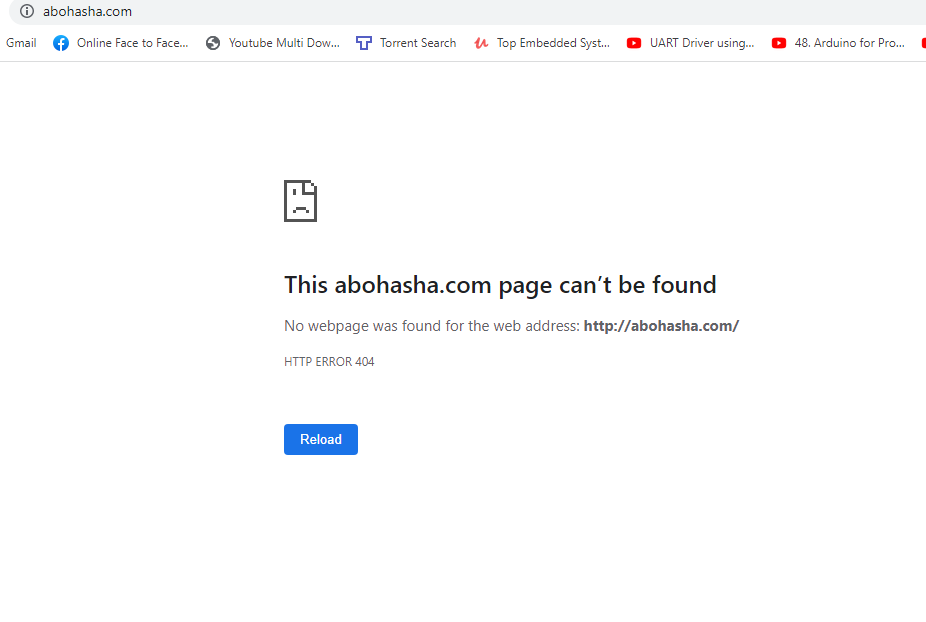Click the YouTube icon beside UART Driver bookmark
Screen dimensions: 926x622
pos(634,43)
